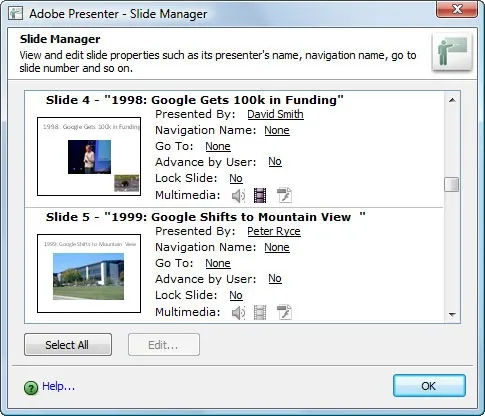This screenshot has height=416, width=485.
Task: Select the Slide 5 thumbnail
Action: 89,273
